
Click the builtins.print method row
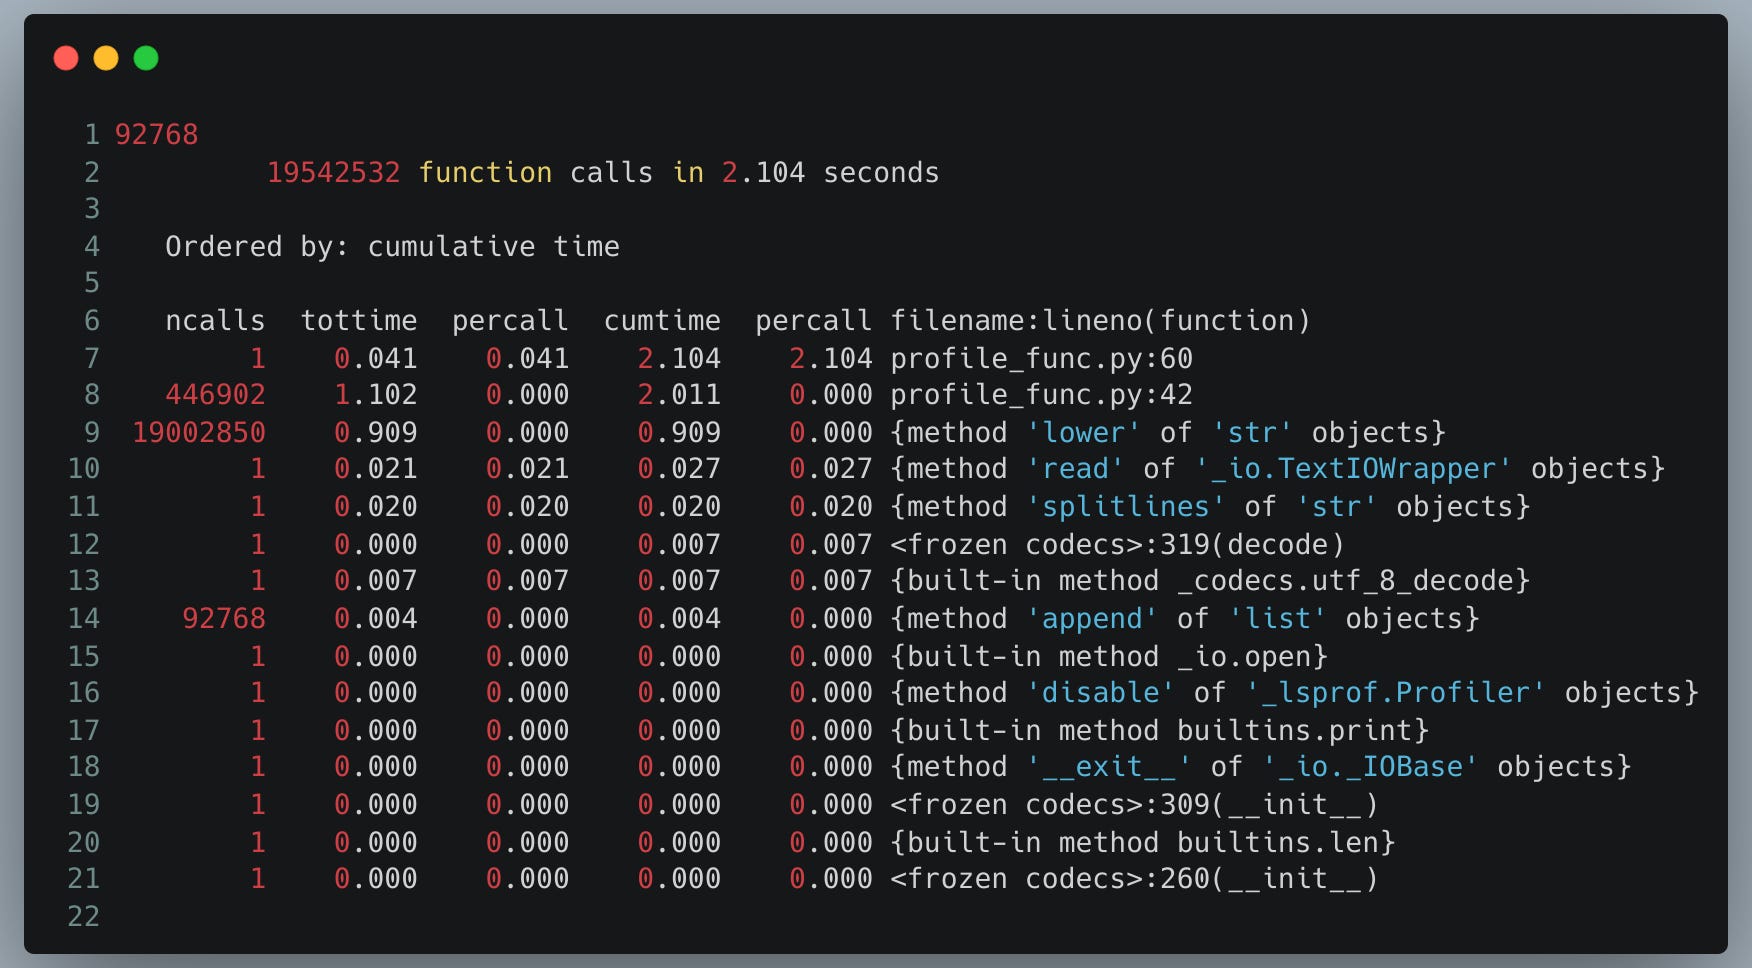click(1159, 730)
